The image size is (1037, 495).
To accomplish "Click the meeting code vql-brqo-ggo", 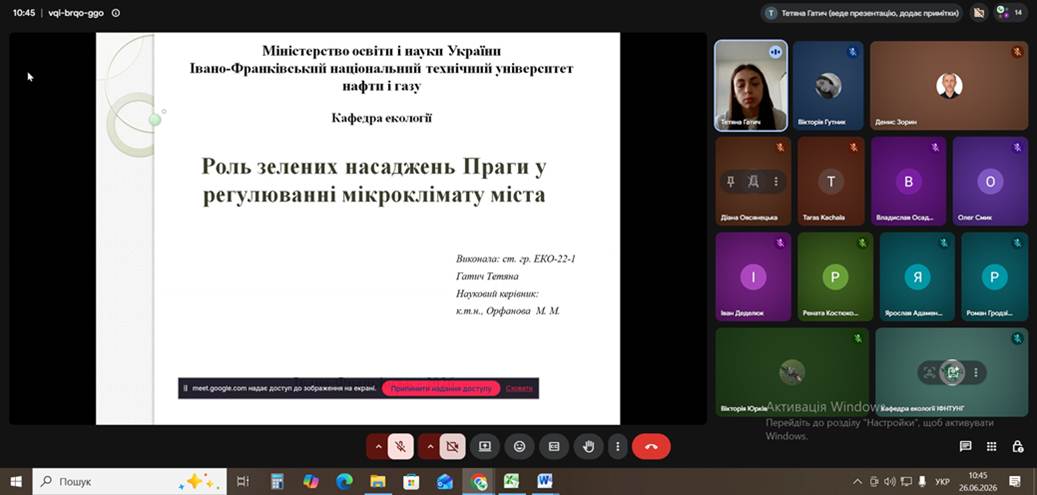I will pyautogui.click(x=76, y=13).
